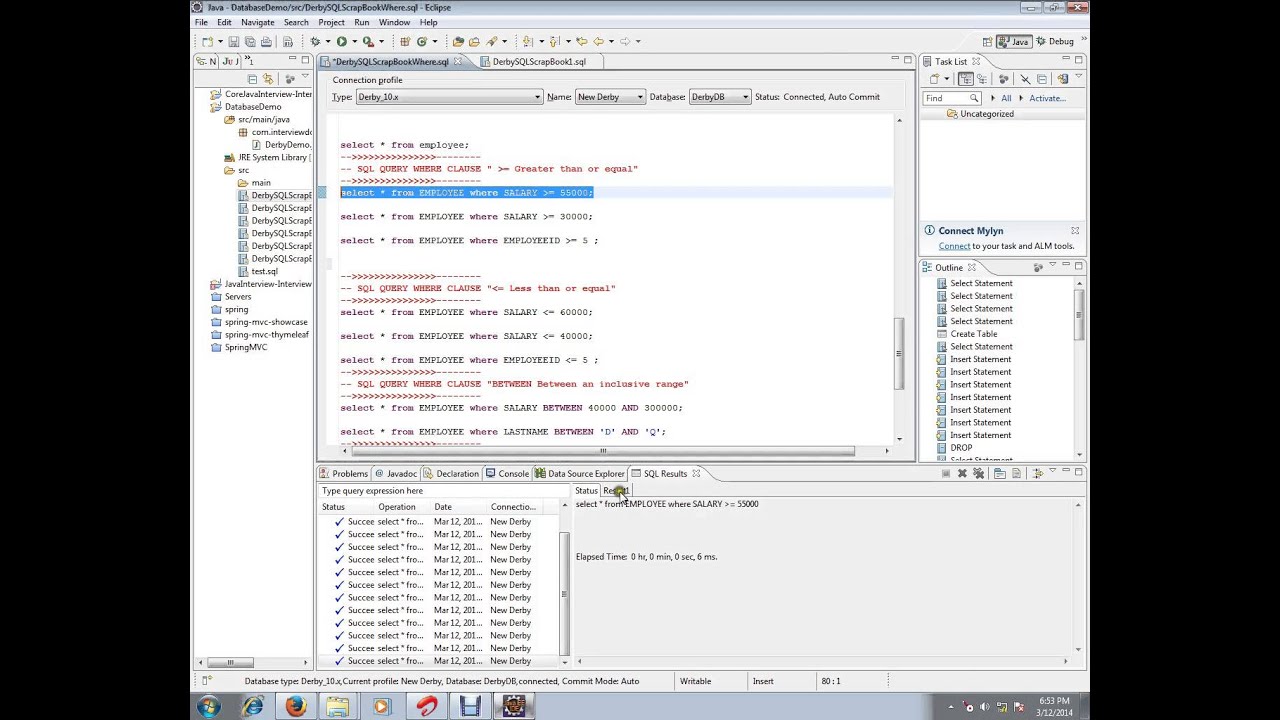Switch to the Problems tab
Viewport: 1280px width, 720px height.
343,474
